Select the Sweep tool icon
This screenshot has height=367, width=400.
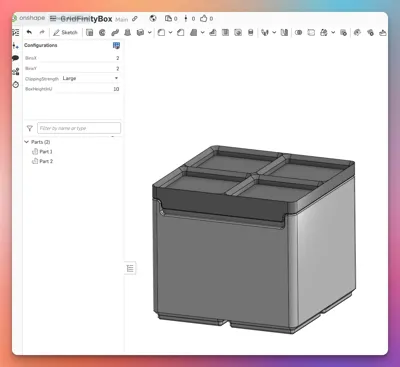(x=115, y=32)
